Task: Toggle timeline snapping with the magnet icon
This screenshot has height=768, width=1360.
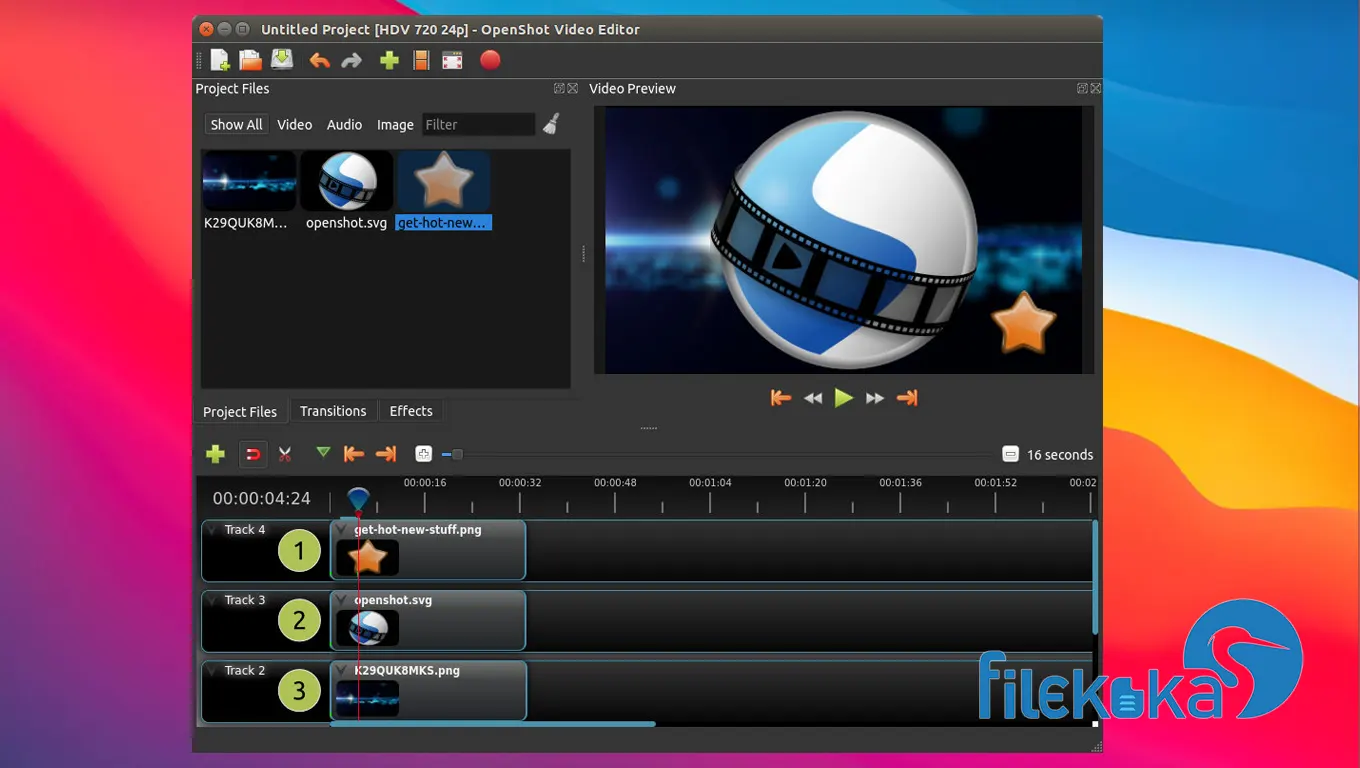Action: coord(253,455)
